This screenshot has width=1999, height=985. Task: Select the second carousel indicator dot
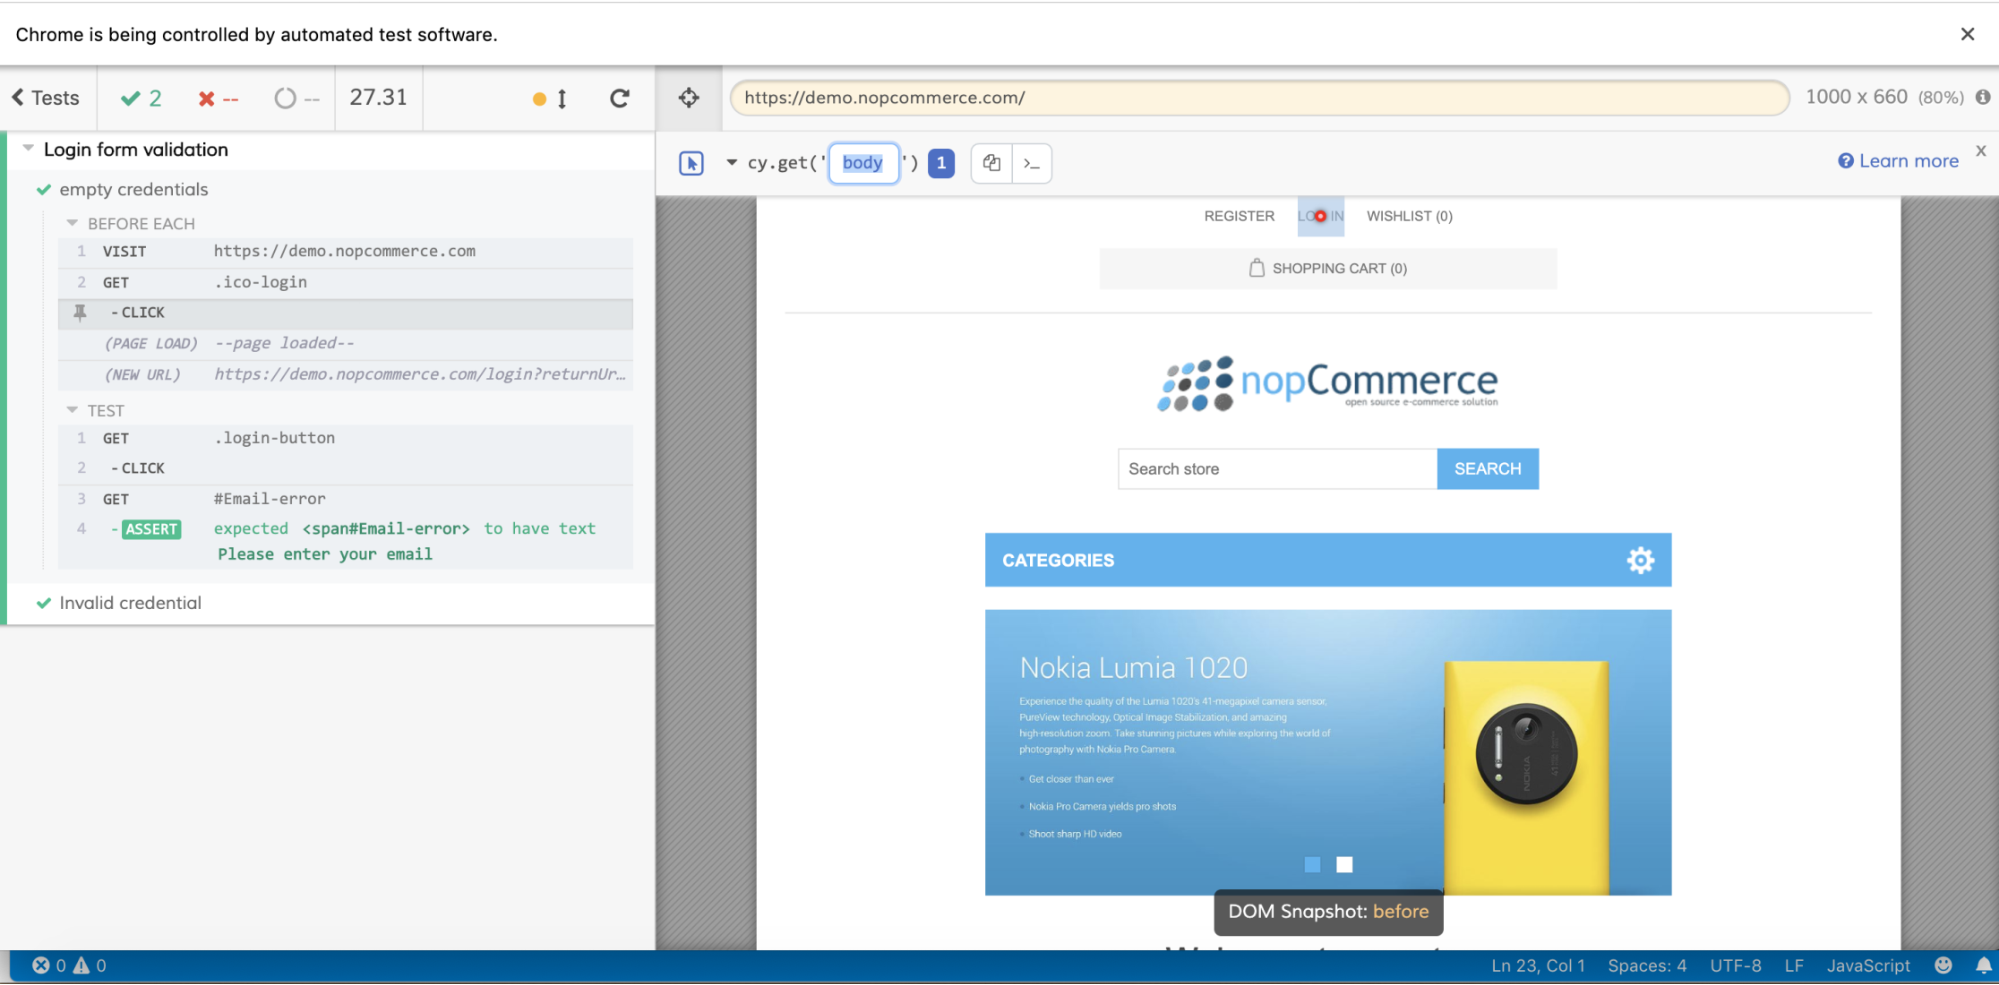point(1345,864)
